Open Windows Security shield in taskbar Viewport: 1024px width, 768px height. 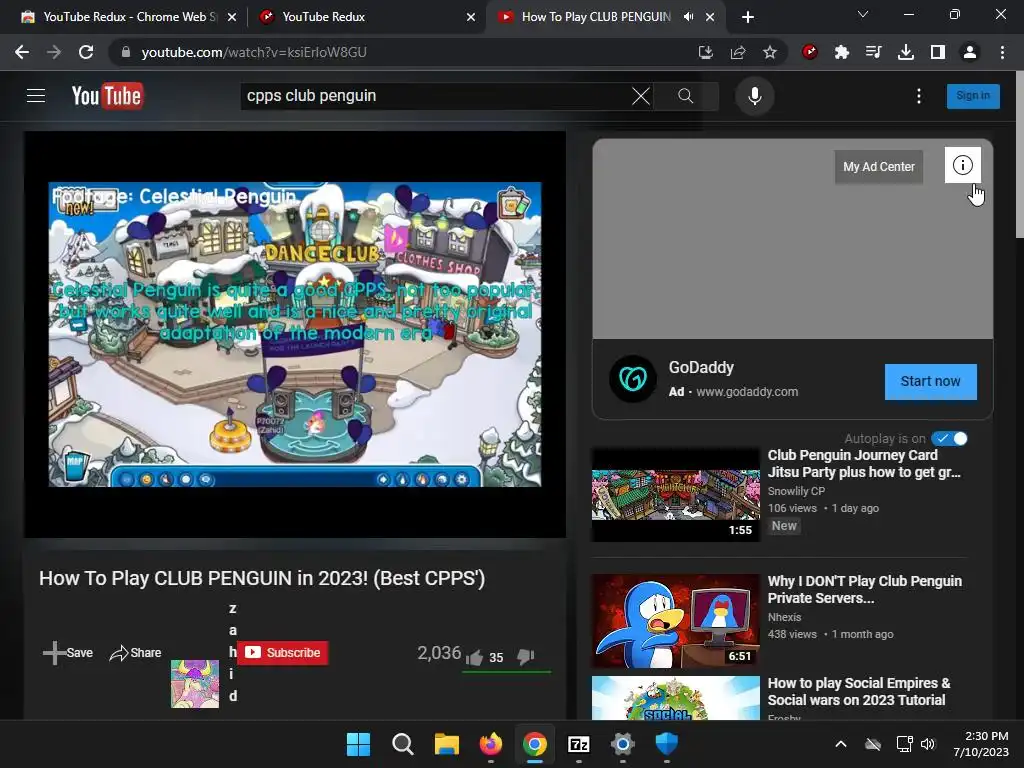[x=667, y=744]
